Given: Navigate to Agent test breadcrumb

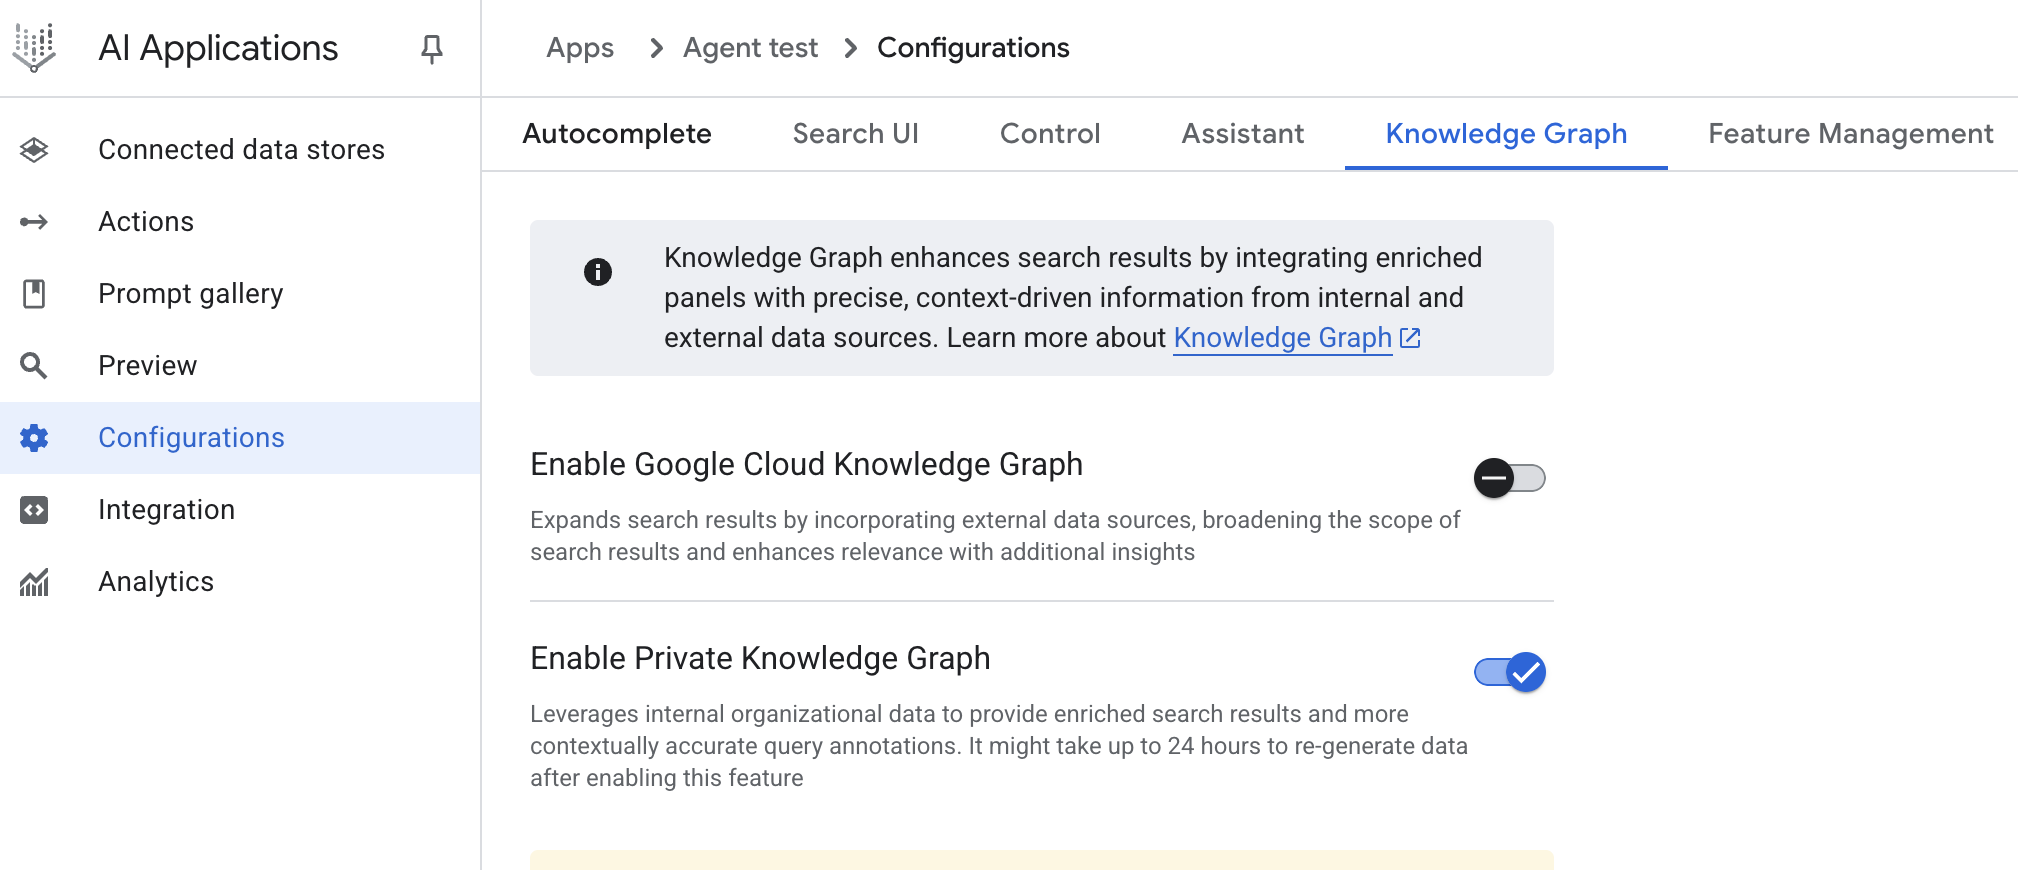Looking at the screenshot, I should pyautogui.click(x=750, y=48).
